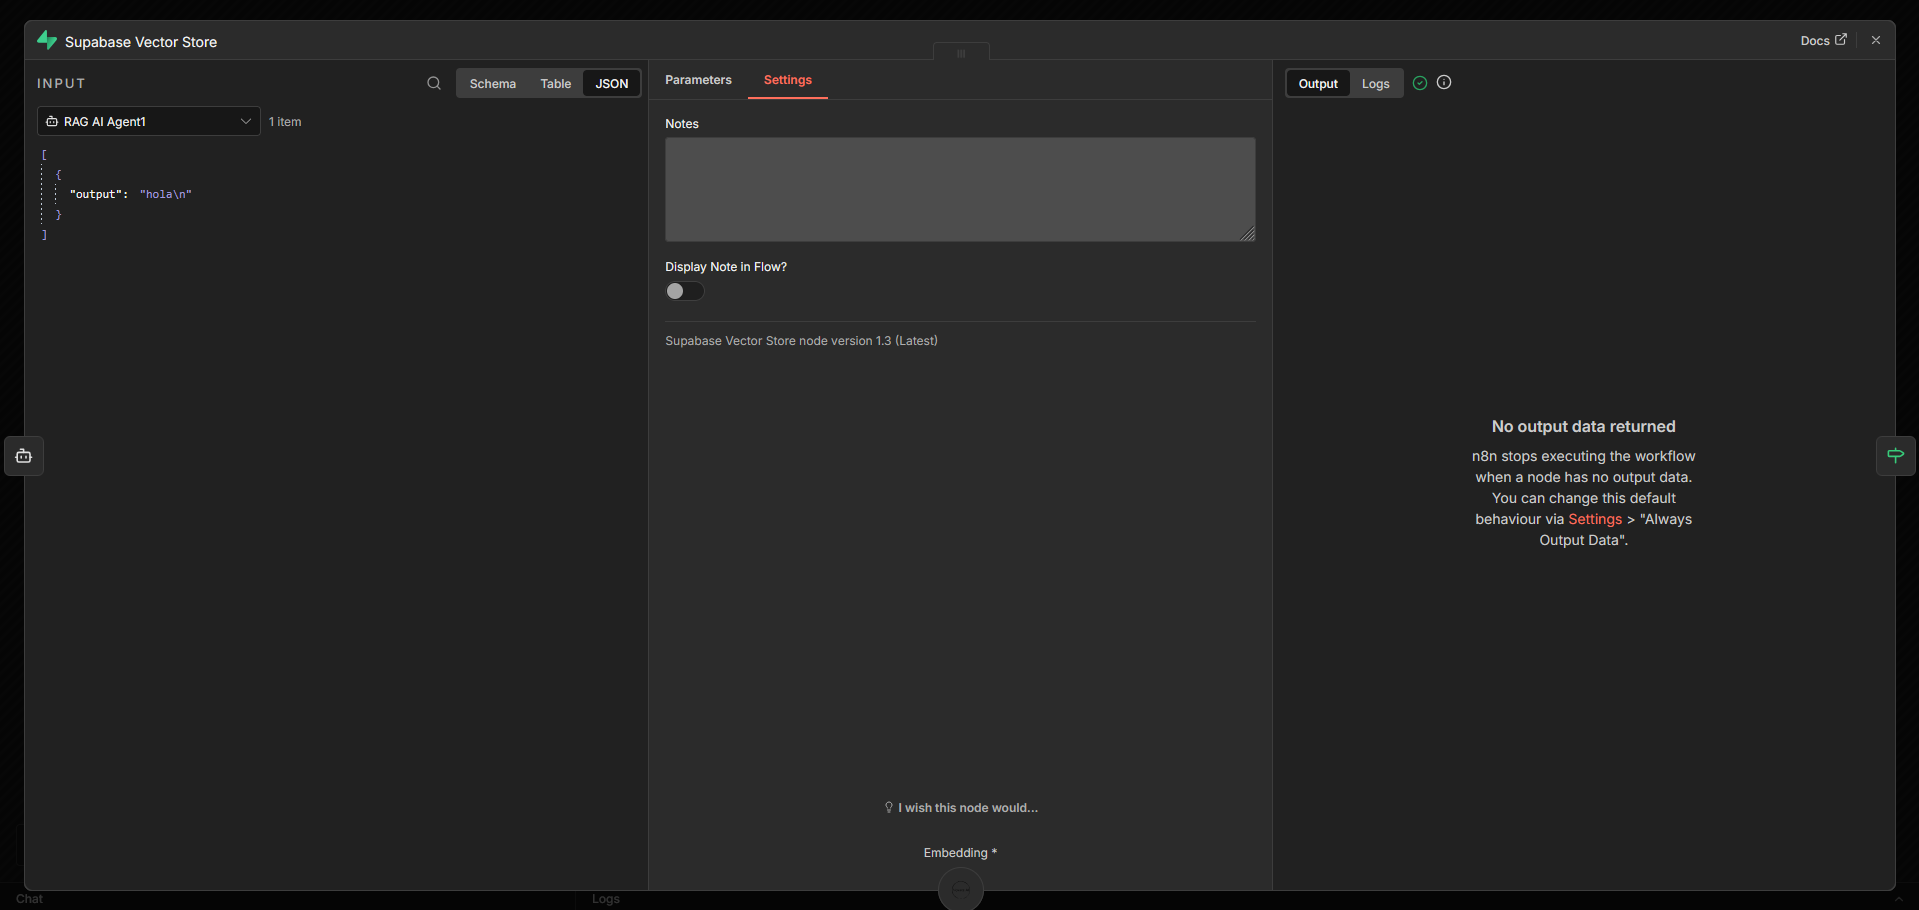Click the node version 1.3 text

[801, 341]
